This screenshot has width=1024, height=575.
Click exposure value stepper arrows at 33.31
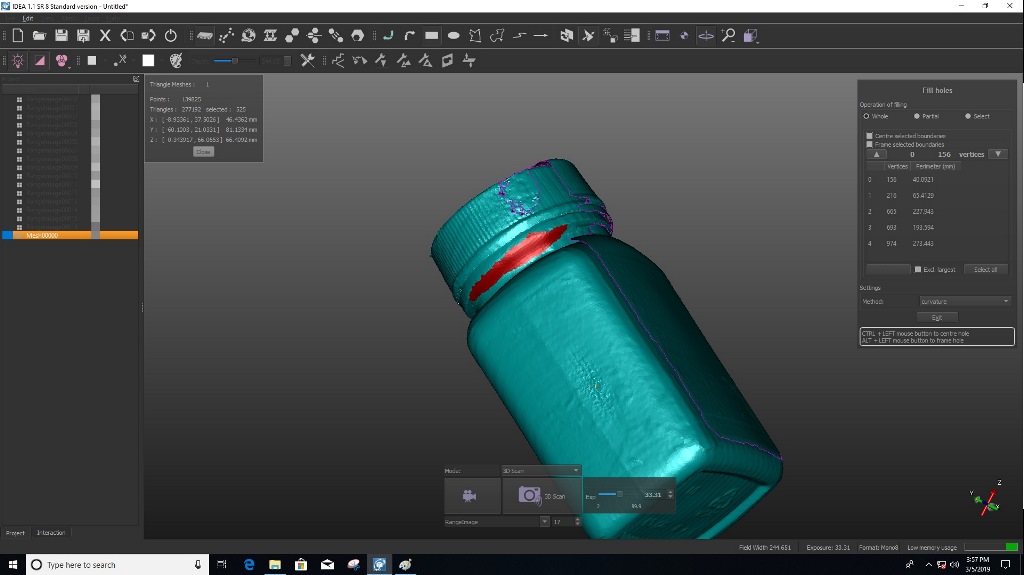670,495
